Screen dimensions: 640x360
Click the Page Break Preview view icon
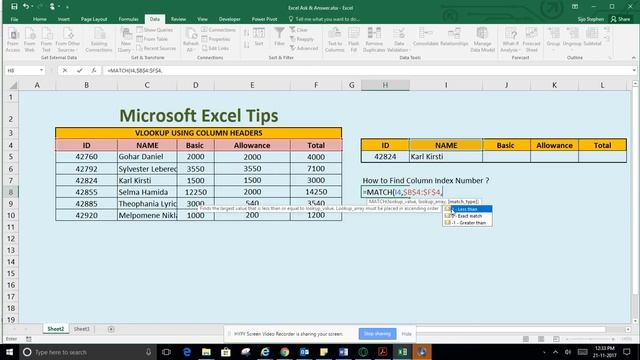[556, 339]
